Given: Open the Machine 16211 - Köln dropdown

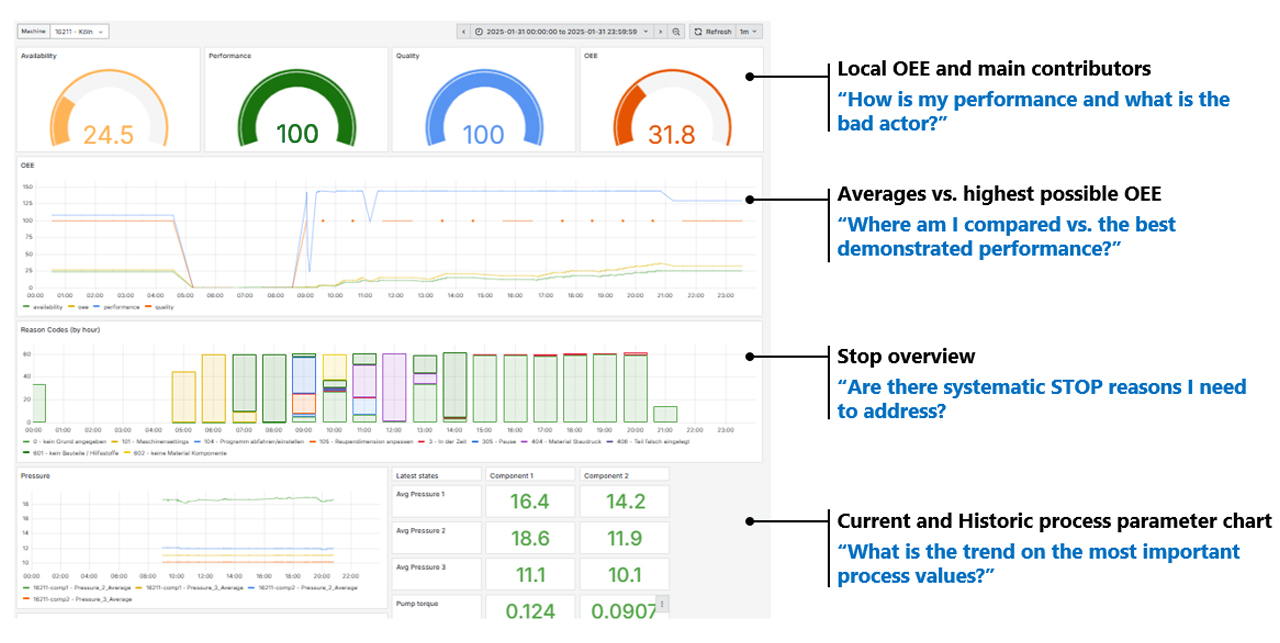Looking at the screenshot, I should coord(80,32).
